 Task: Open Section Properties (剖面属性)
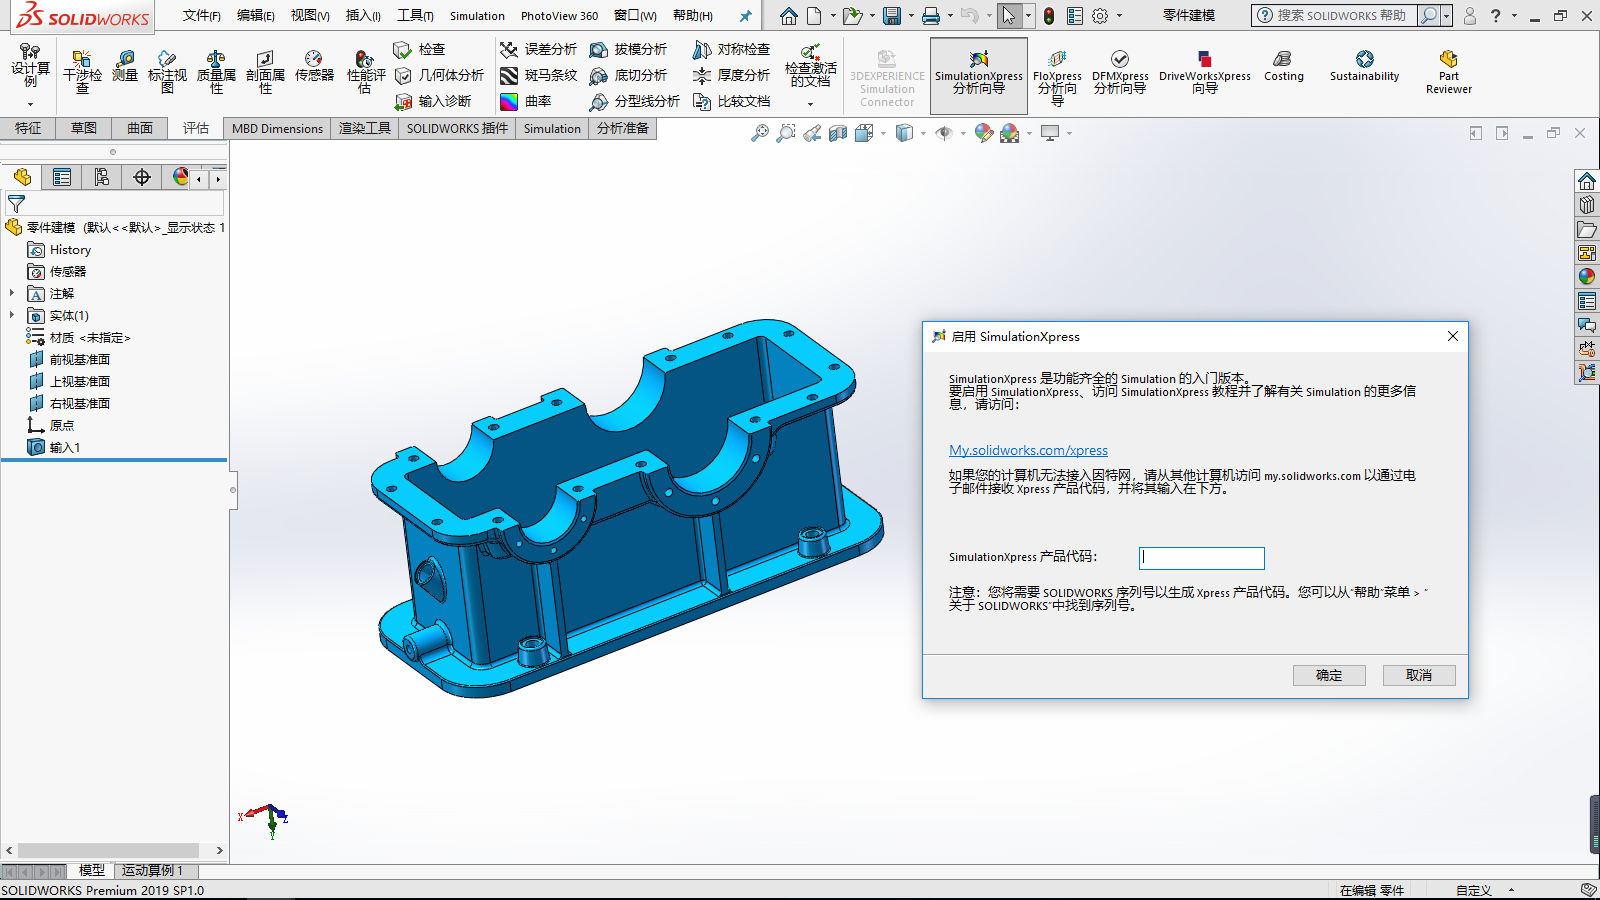[265, 72]
